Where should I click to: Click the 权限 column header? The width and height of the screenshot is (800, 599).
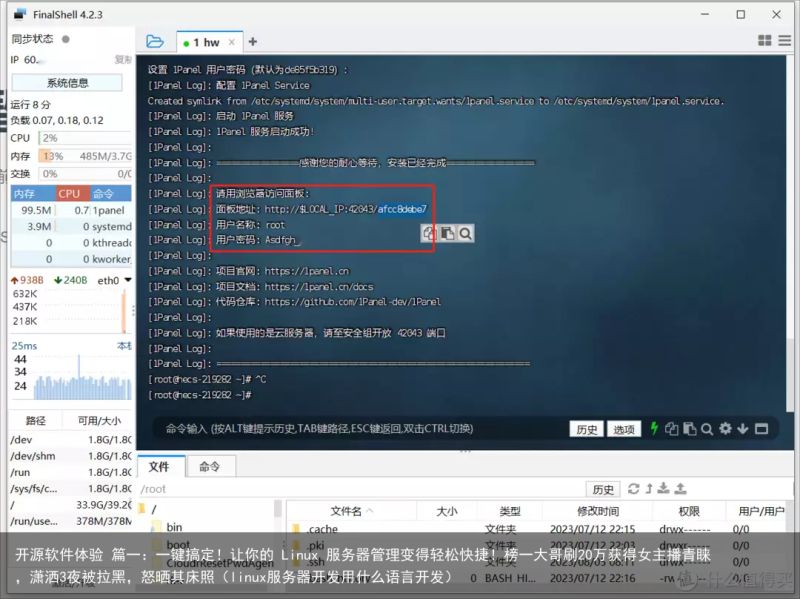point(689,511)
